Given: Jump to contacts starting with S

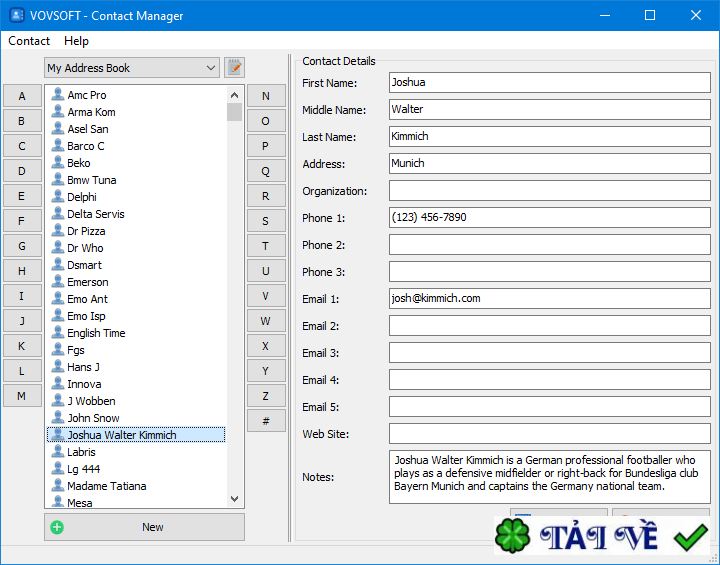Looking at the screenshot, I should click(265, 221).
